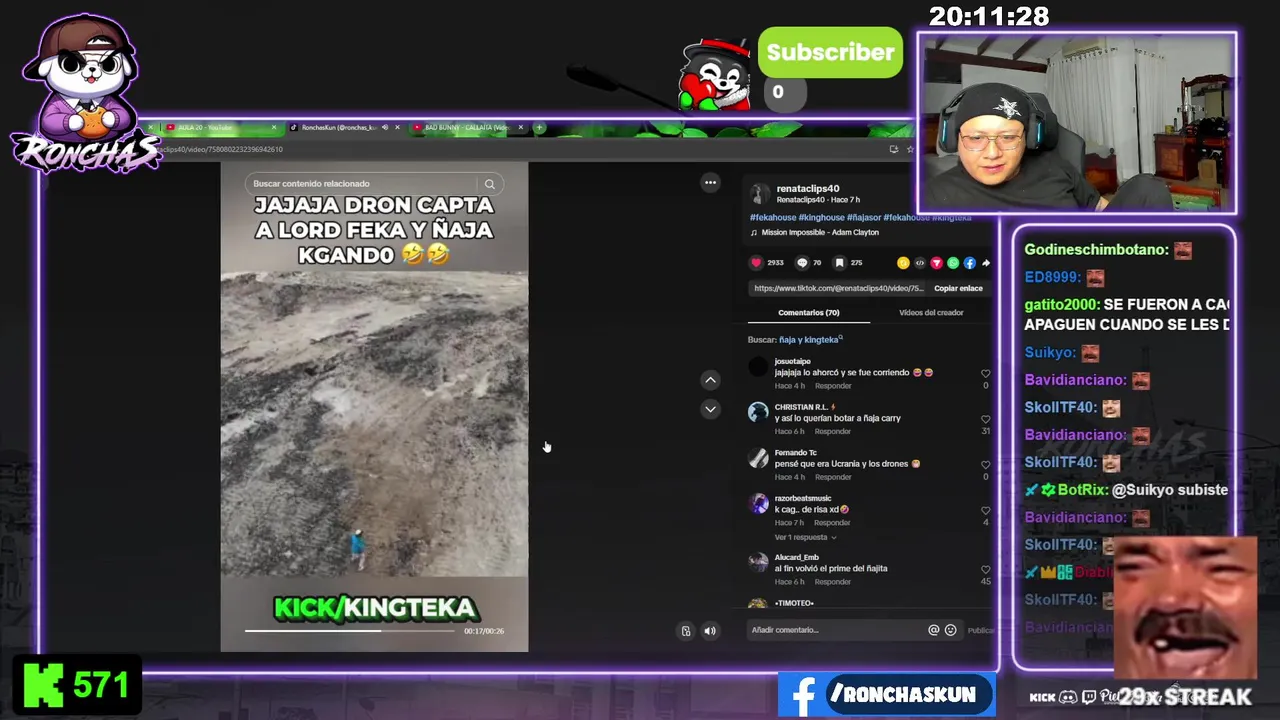The height and width of the screenshot is (720, 1280).
Task: Switch to Comentarios (70) tab
Action: coord(809,313)
